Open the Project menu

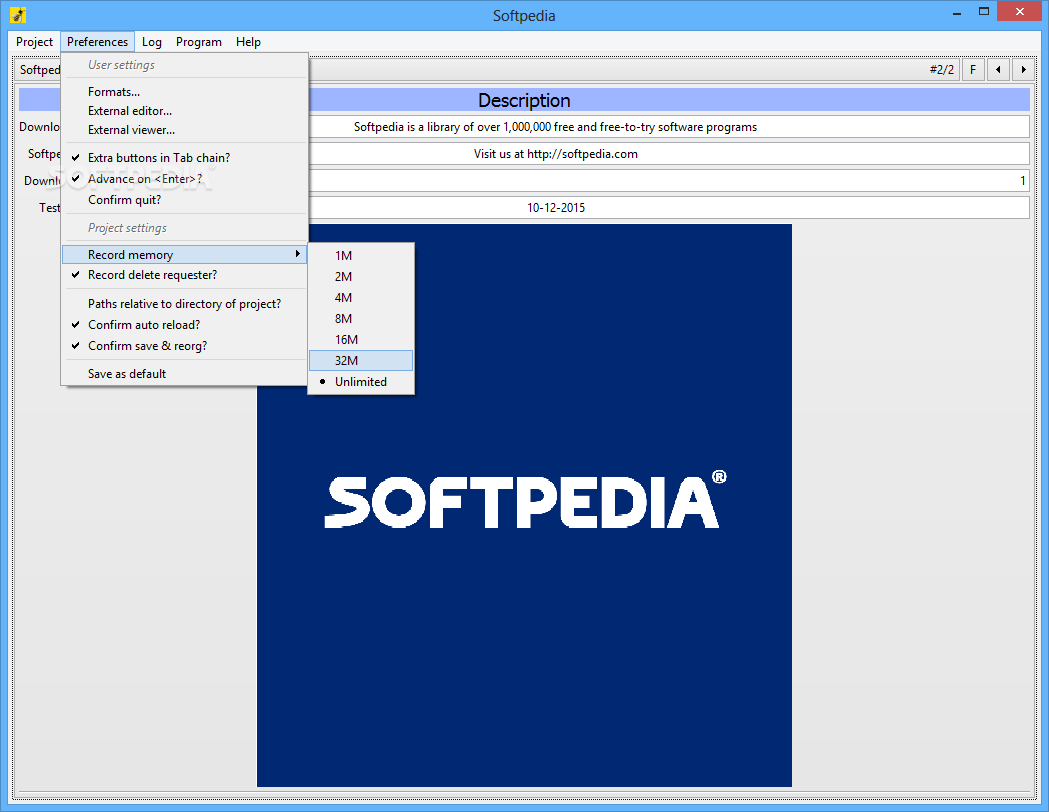coord(34,41)
